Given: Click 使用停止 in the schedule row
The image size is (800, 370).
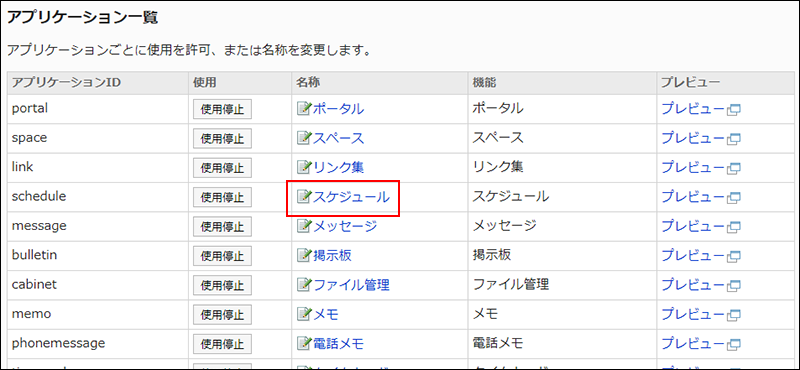Looking at the screenshot, I should 222,197.
